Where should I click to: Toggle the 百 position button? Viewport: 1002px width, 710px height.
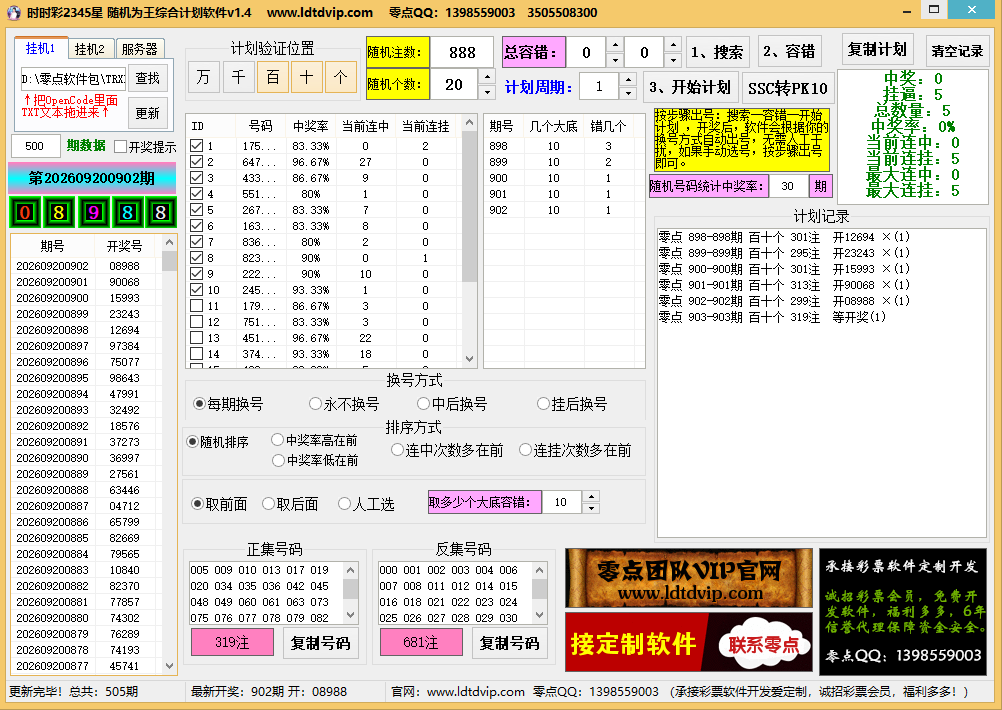273,77
